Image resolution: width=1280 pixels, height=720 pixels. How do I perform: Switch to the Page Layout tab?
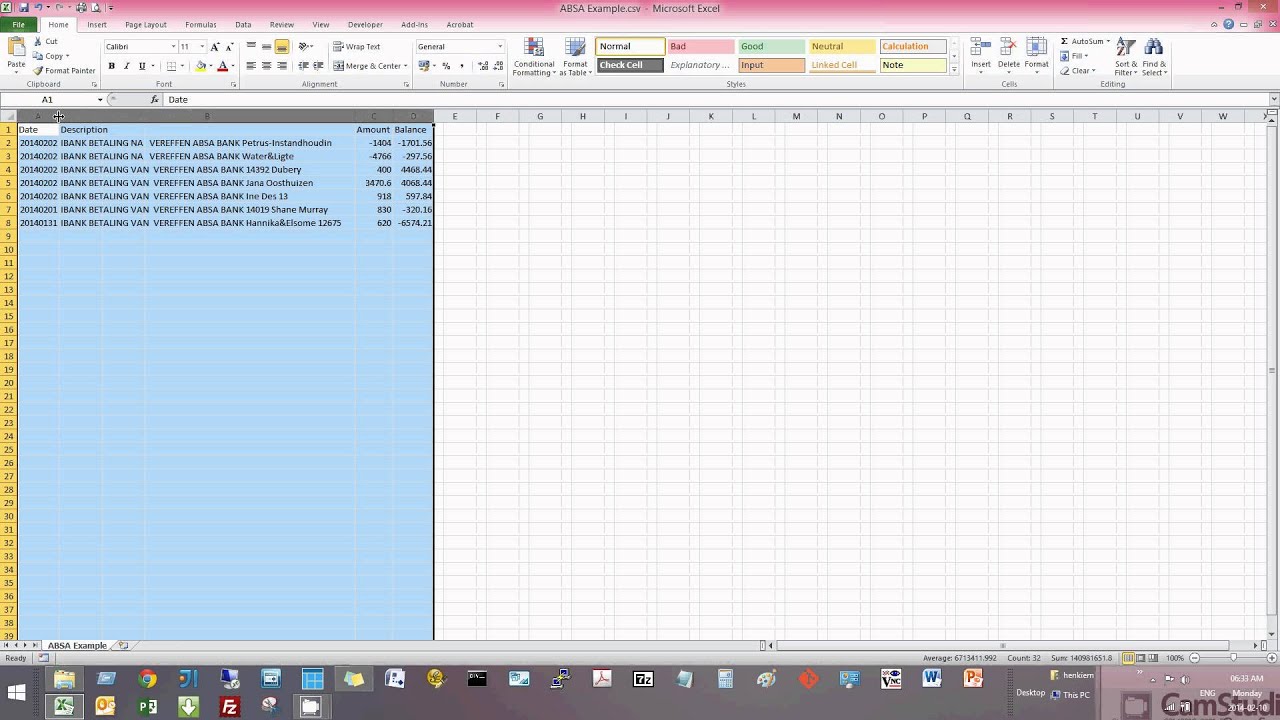tap(146, 25)
